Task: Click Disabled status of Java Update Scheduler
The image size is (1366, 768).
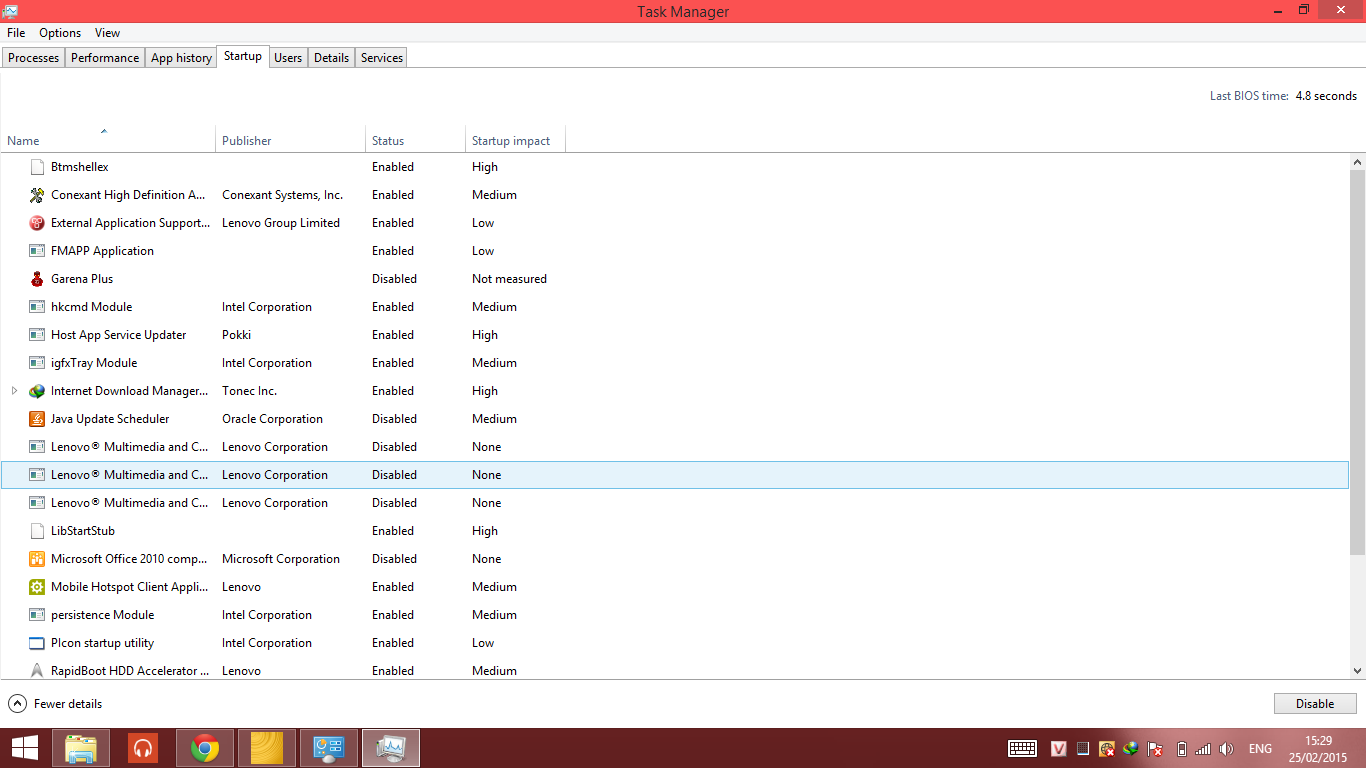Action: [394, 419]
